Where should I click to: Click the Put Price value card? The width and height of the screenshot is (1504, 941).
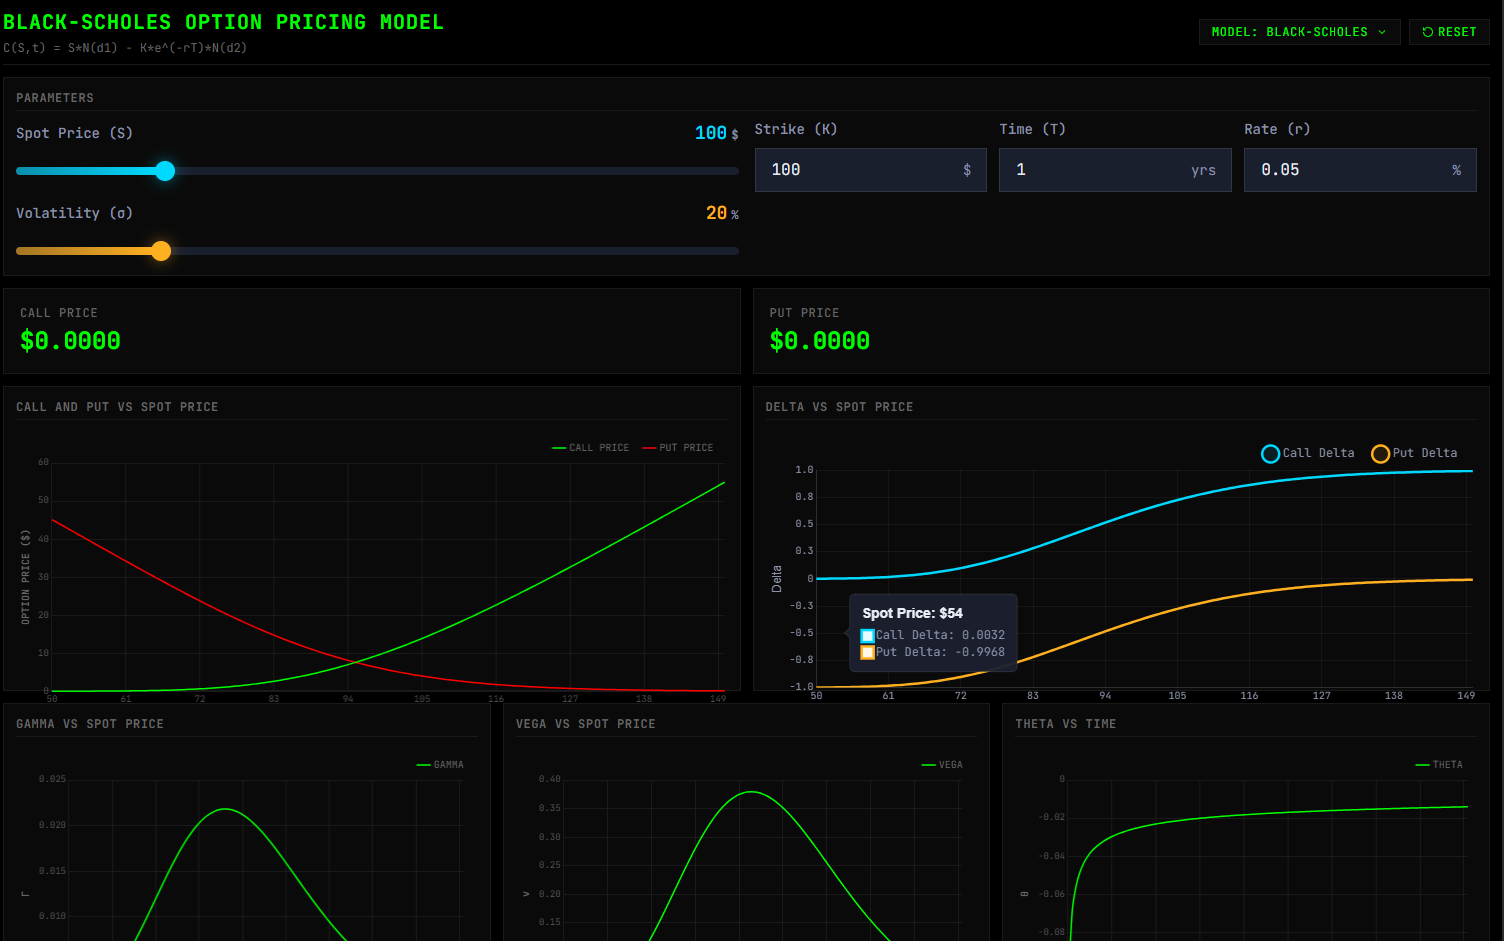(x=1120, y=331)
